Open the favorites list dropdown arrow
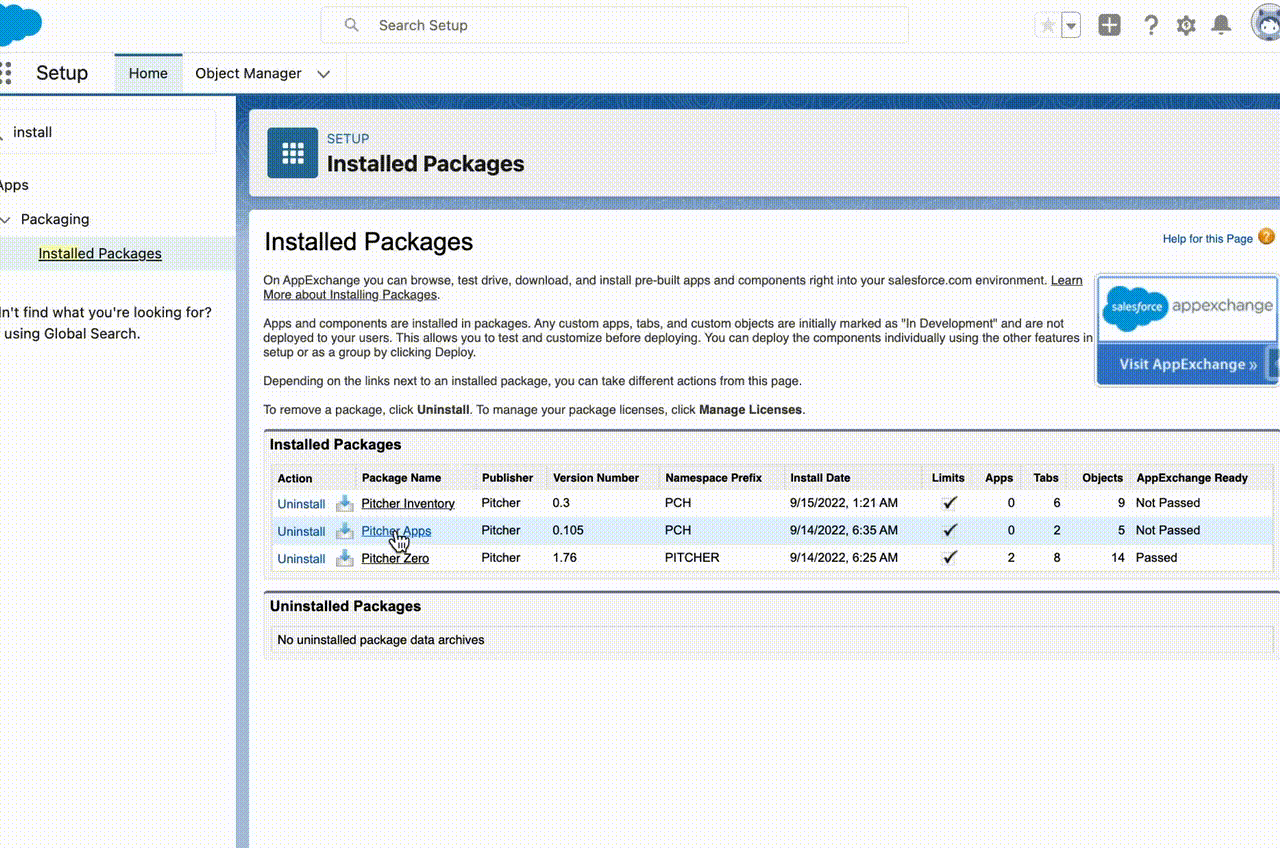The height and width of the screenshot is (848, 1280). (1071, 26)
